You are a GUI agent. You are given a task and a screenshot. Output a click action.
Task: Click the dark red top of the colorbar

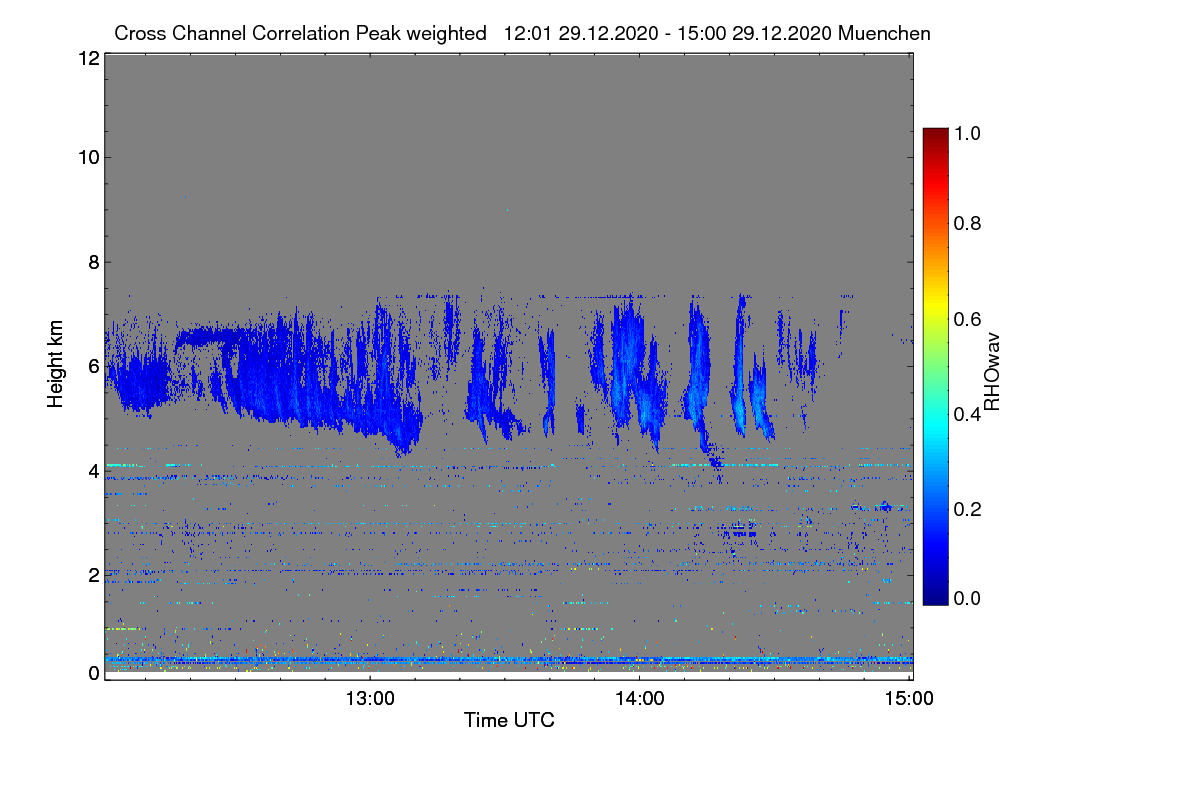coord(934,135)
